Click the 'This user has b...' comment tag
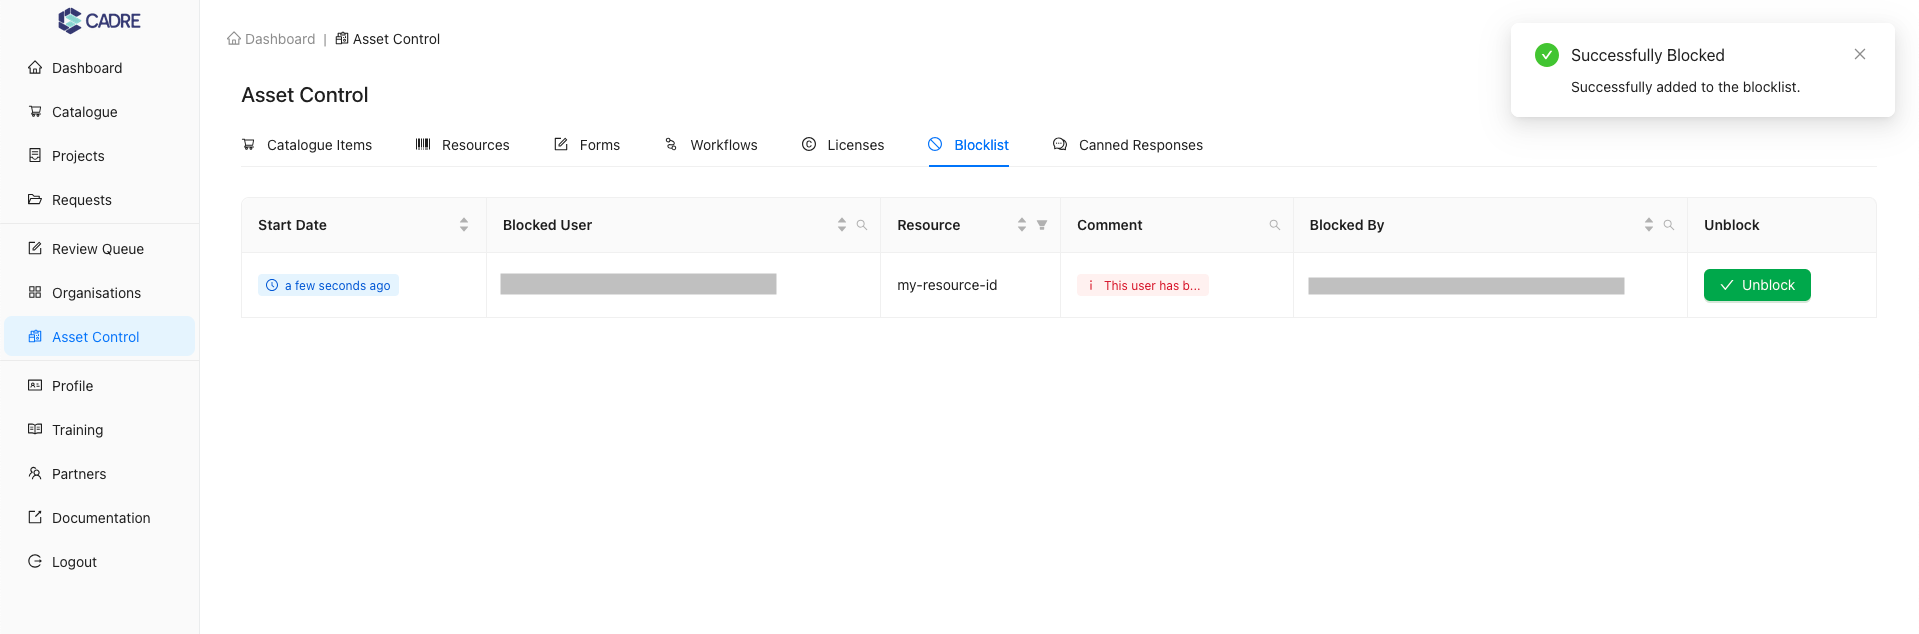 coord(1143,285)
